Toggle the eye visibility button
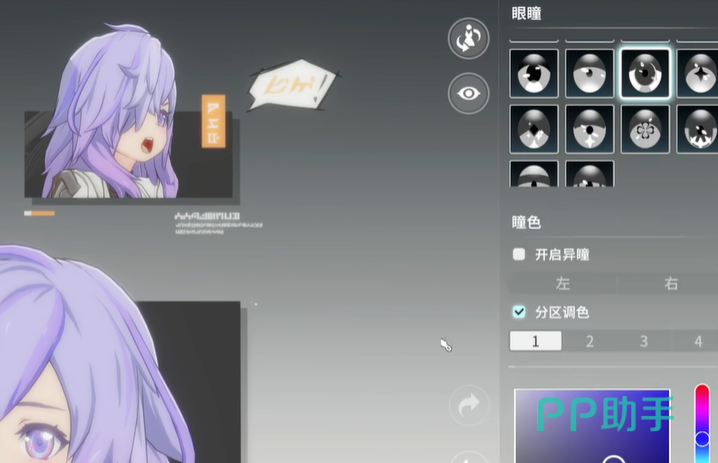Screen dimensions: 718x463 click(468, 94)
